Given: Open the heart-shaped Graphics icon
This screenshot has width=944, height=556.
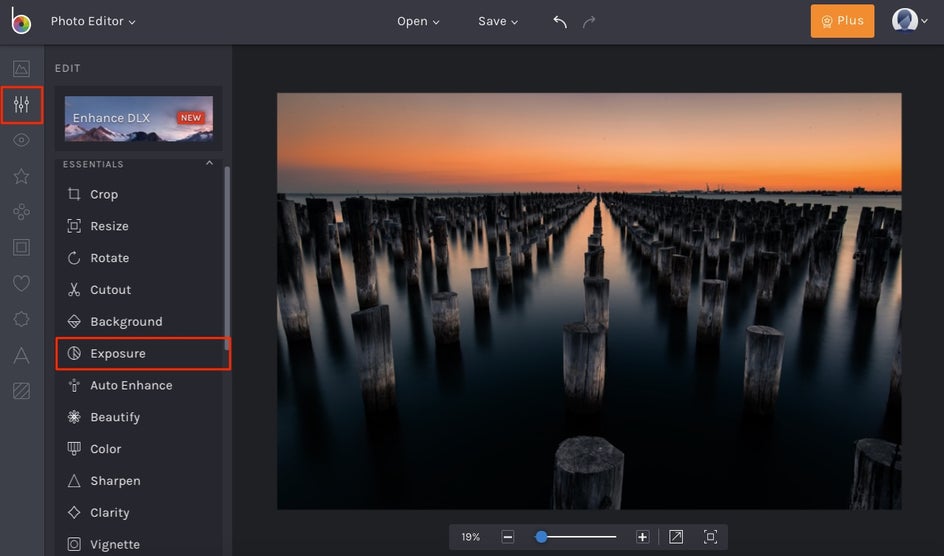Looking at the screenshot, I should pos(21,284).
